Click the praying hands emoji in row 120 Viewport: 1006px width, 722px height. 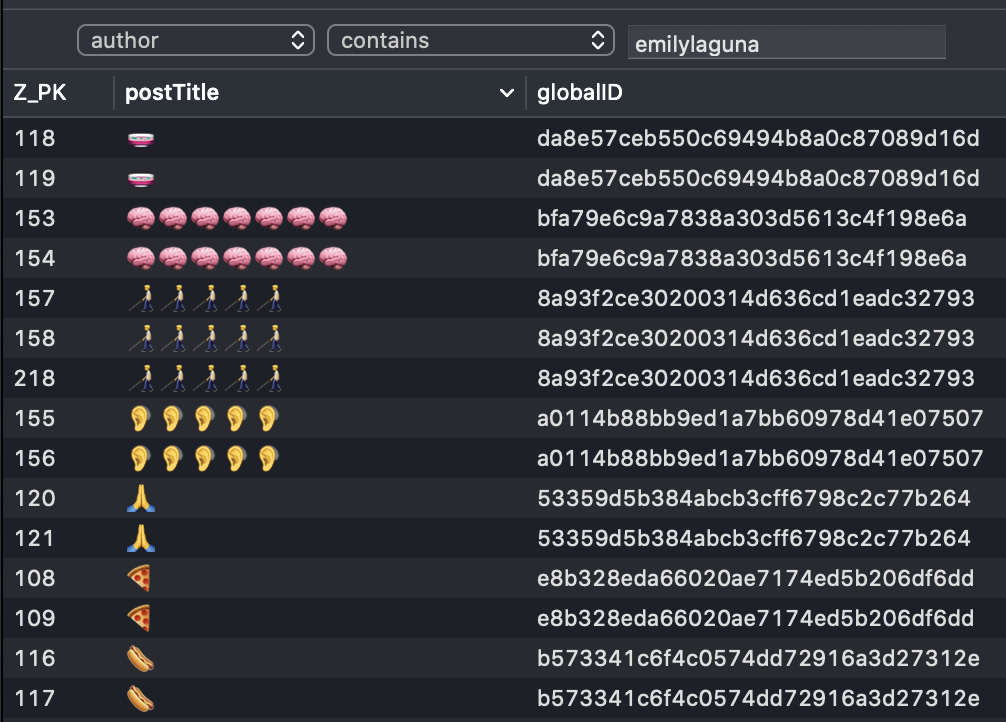[141, 499]
